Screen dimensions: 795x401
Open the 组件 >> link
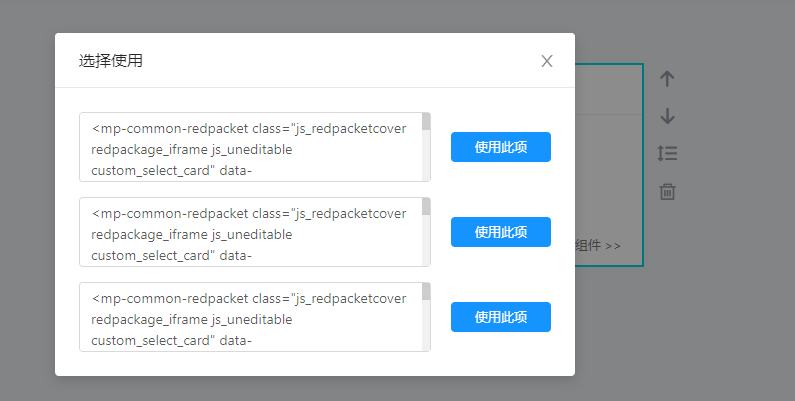[598, 245]
